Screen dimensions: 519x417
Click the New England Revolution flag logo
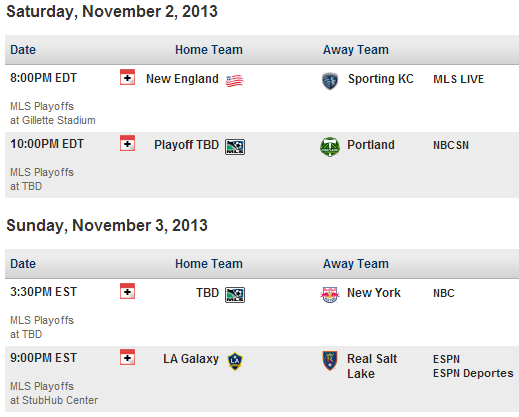(x=235, y=81)
